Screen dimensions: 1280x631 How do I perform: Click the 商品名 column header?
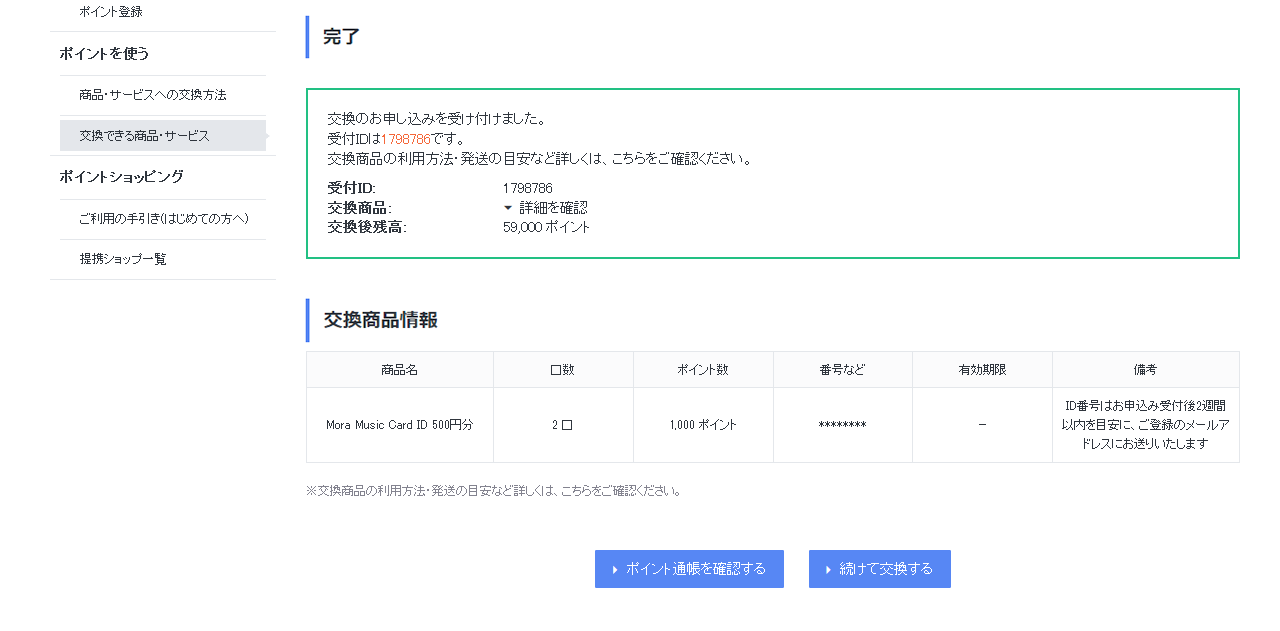click(399, 370)
